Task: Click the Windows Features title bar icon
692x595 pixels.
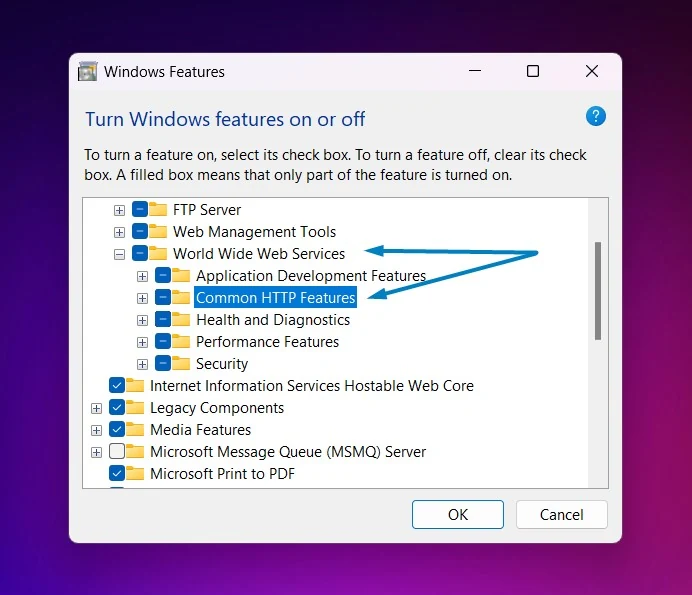Action: point(87,72)
